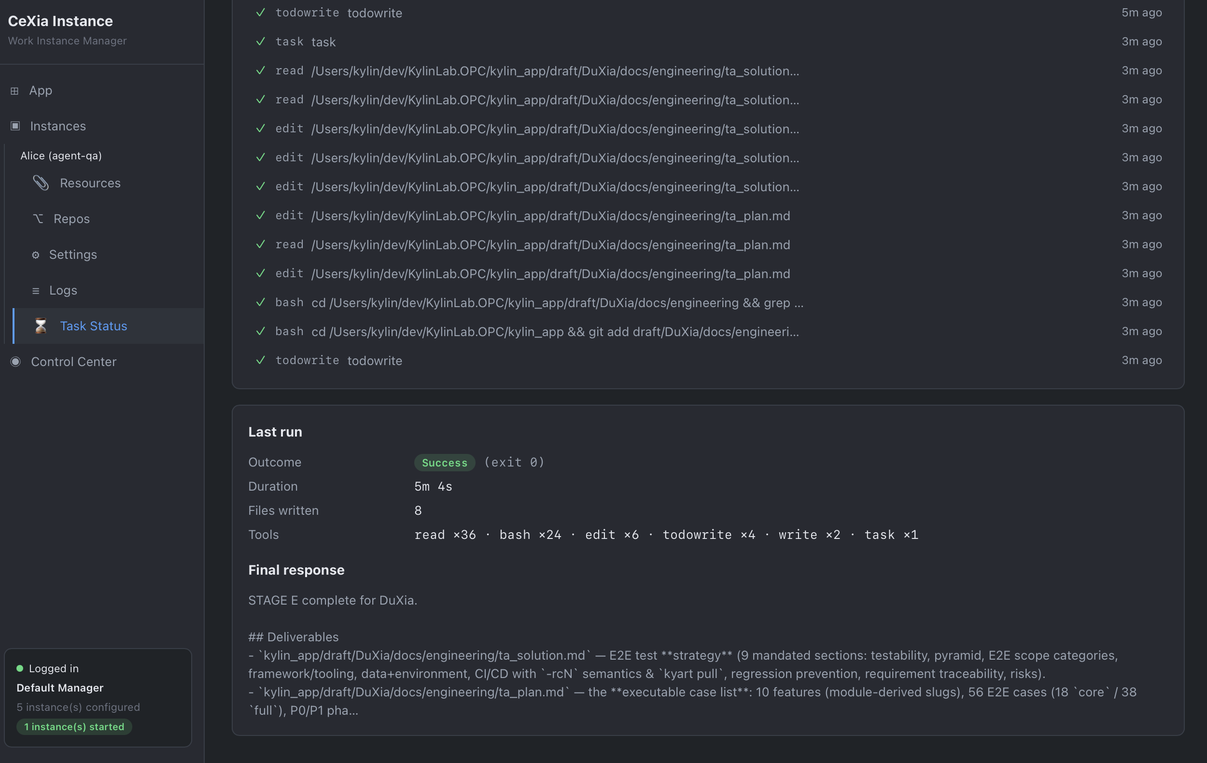Click the Instances square icon
The height and width of the screenshot is (763, 1207).
tap(15, 126)
